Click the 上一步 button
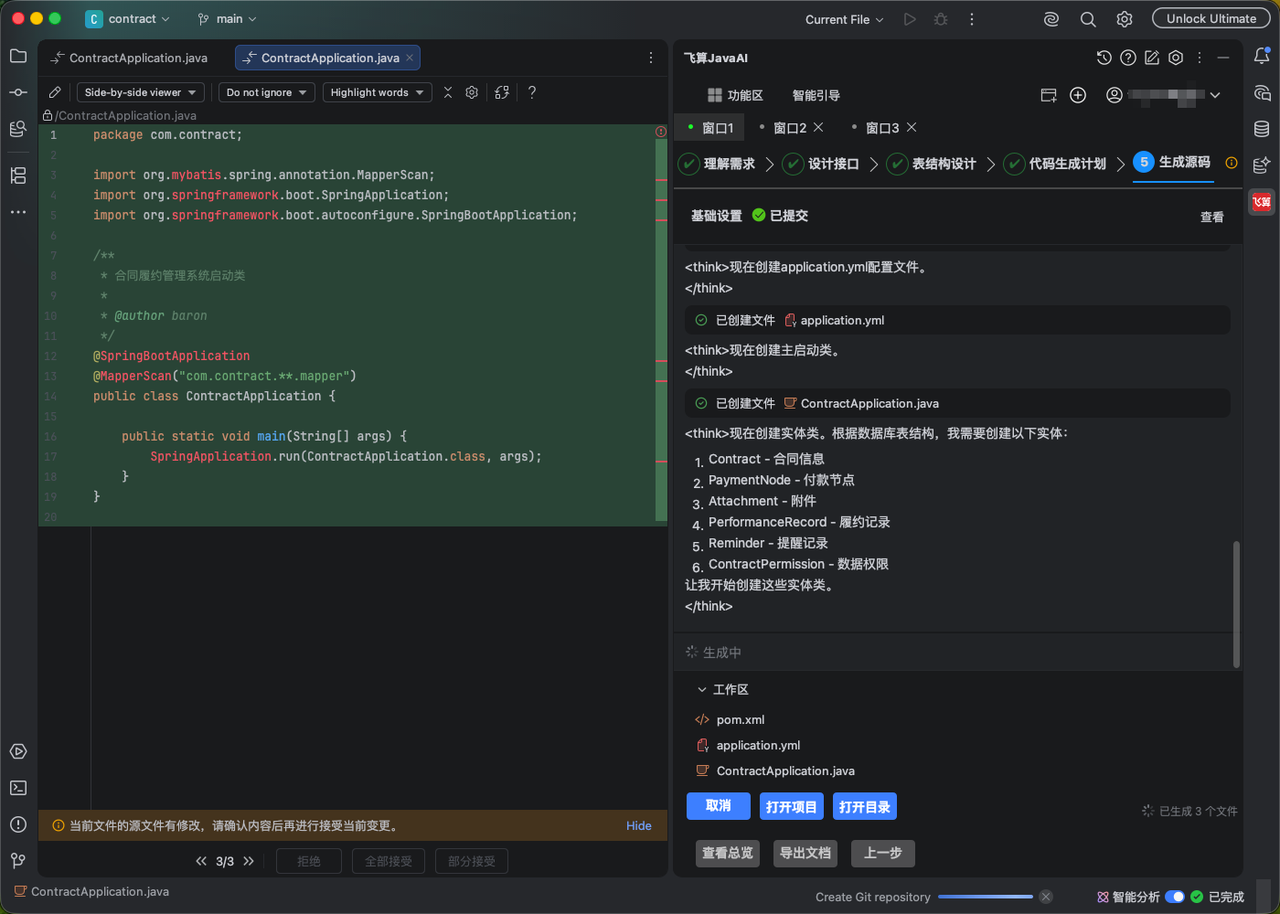The height and width of the screenshot is (914, 1280). click(x=883, y=853)
